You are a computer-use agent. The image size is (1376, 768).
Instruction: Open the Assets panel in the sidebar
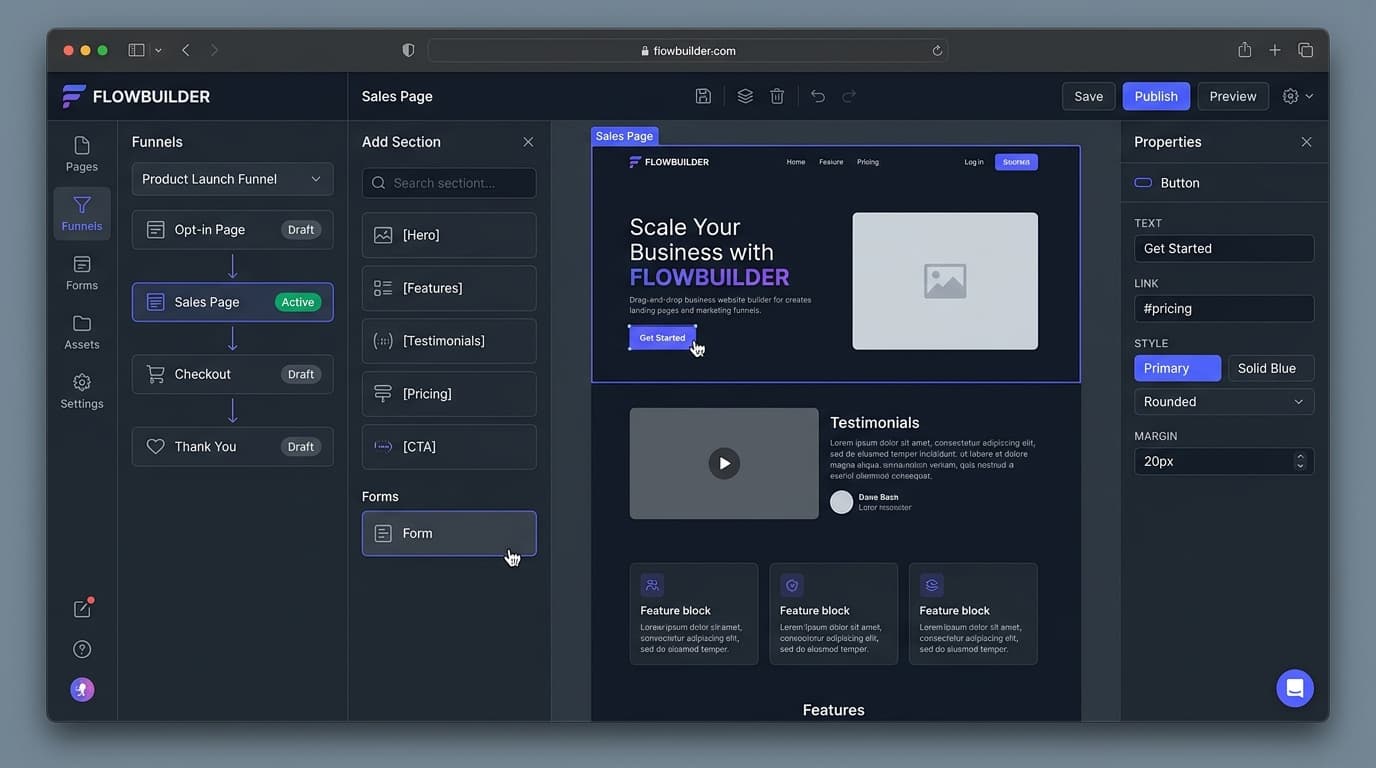point(81,331)
